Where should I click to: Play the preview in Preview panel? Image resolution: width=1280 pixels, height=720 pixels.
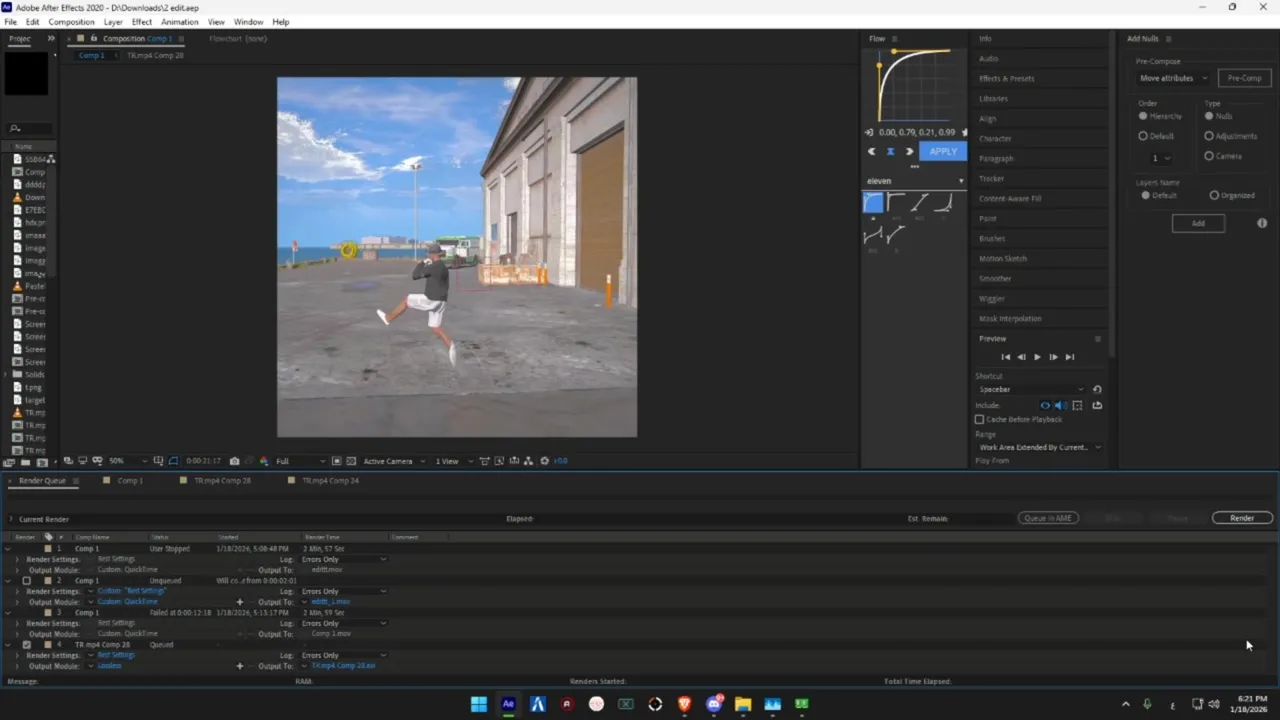[1037, 357]
